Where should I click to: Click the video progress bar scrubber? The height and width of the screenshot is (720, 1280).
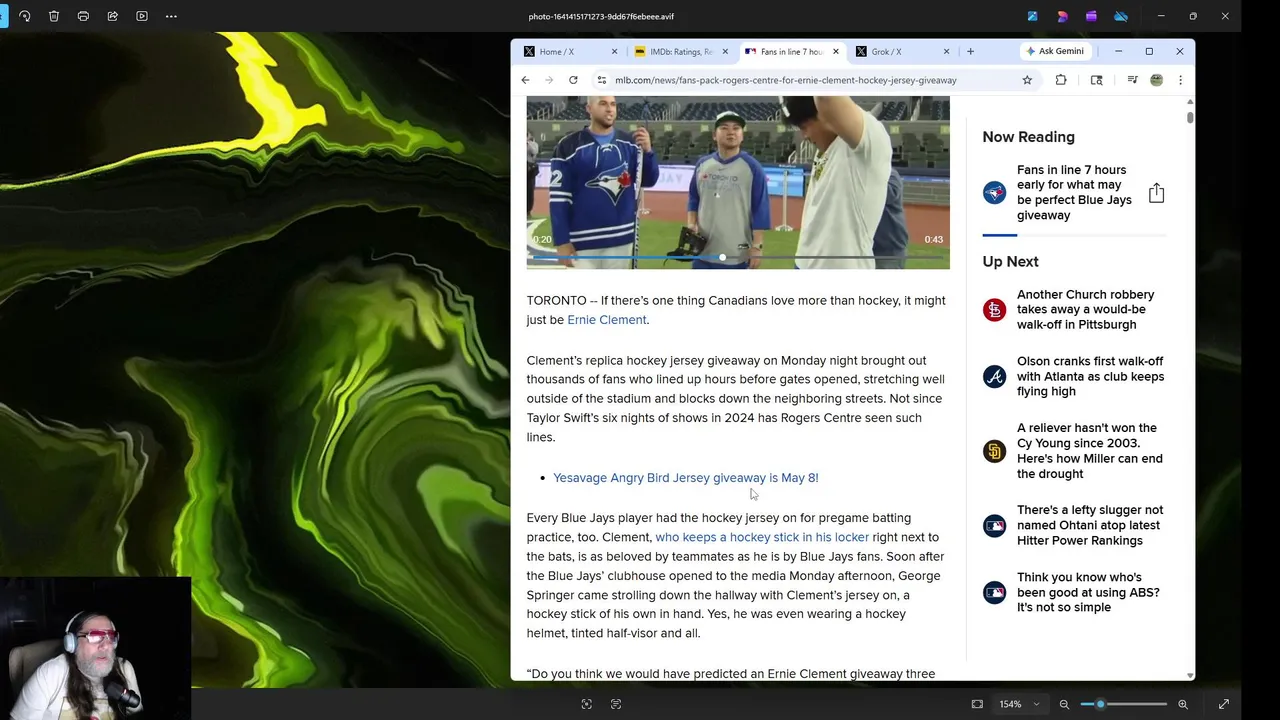pos(722,258)
